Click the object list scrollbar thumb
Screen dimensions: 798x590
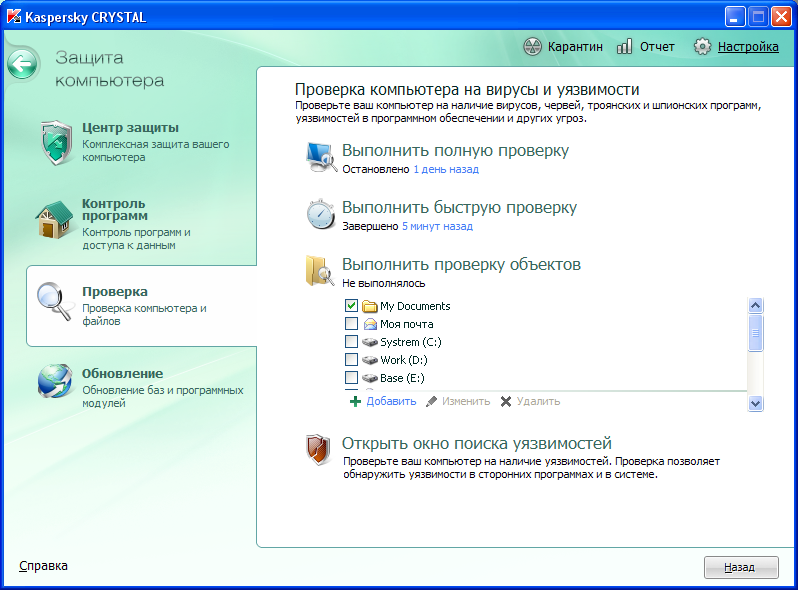click(755, 333)
